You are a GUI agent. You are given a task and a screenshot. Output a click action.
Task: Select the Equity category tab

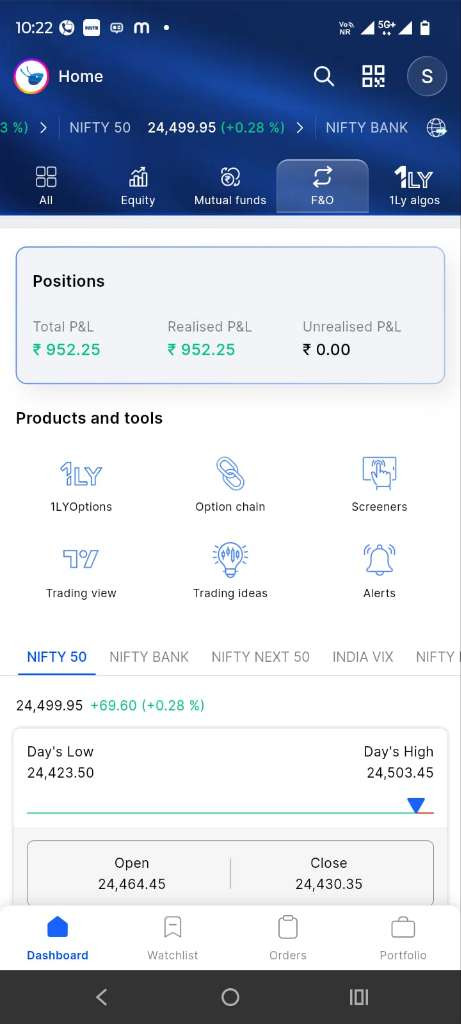138,186
